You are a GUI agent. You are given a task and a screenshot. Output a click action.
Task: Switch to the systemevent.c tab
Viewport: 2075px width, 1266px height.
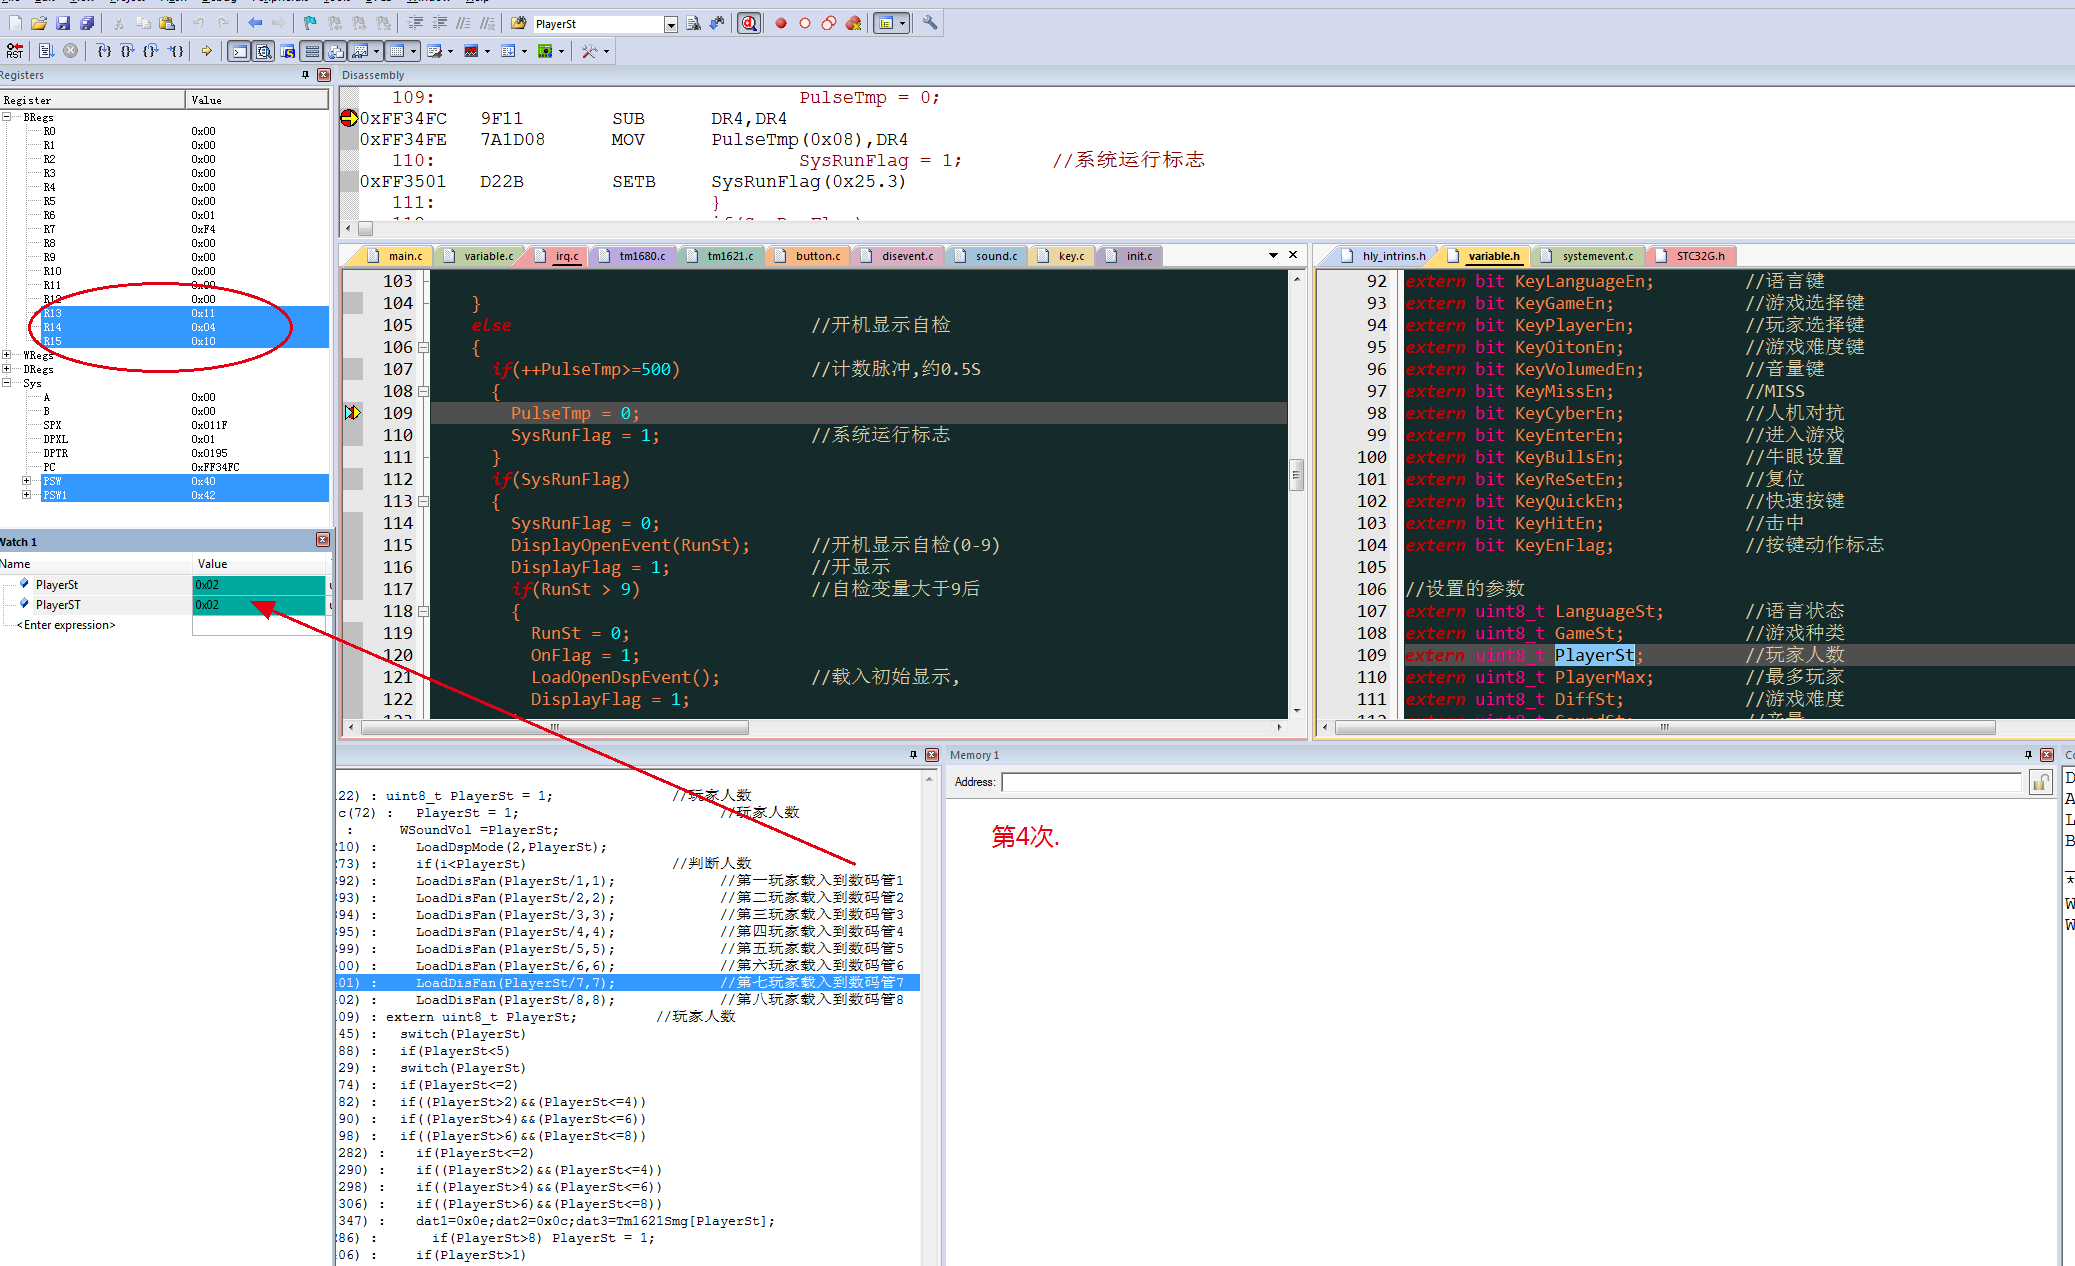[1588, 256]
